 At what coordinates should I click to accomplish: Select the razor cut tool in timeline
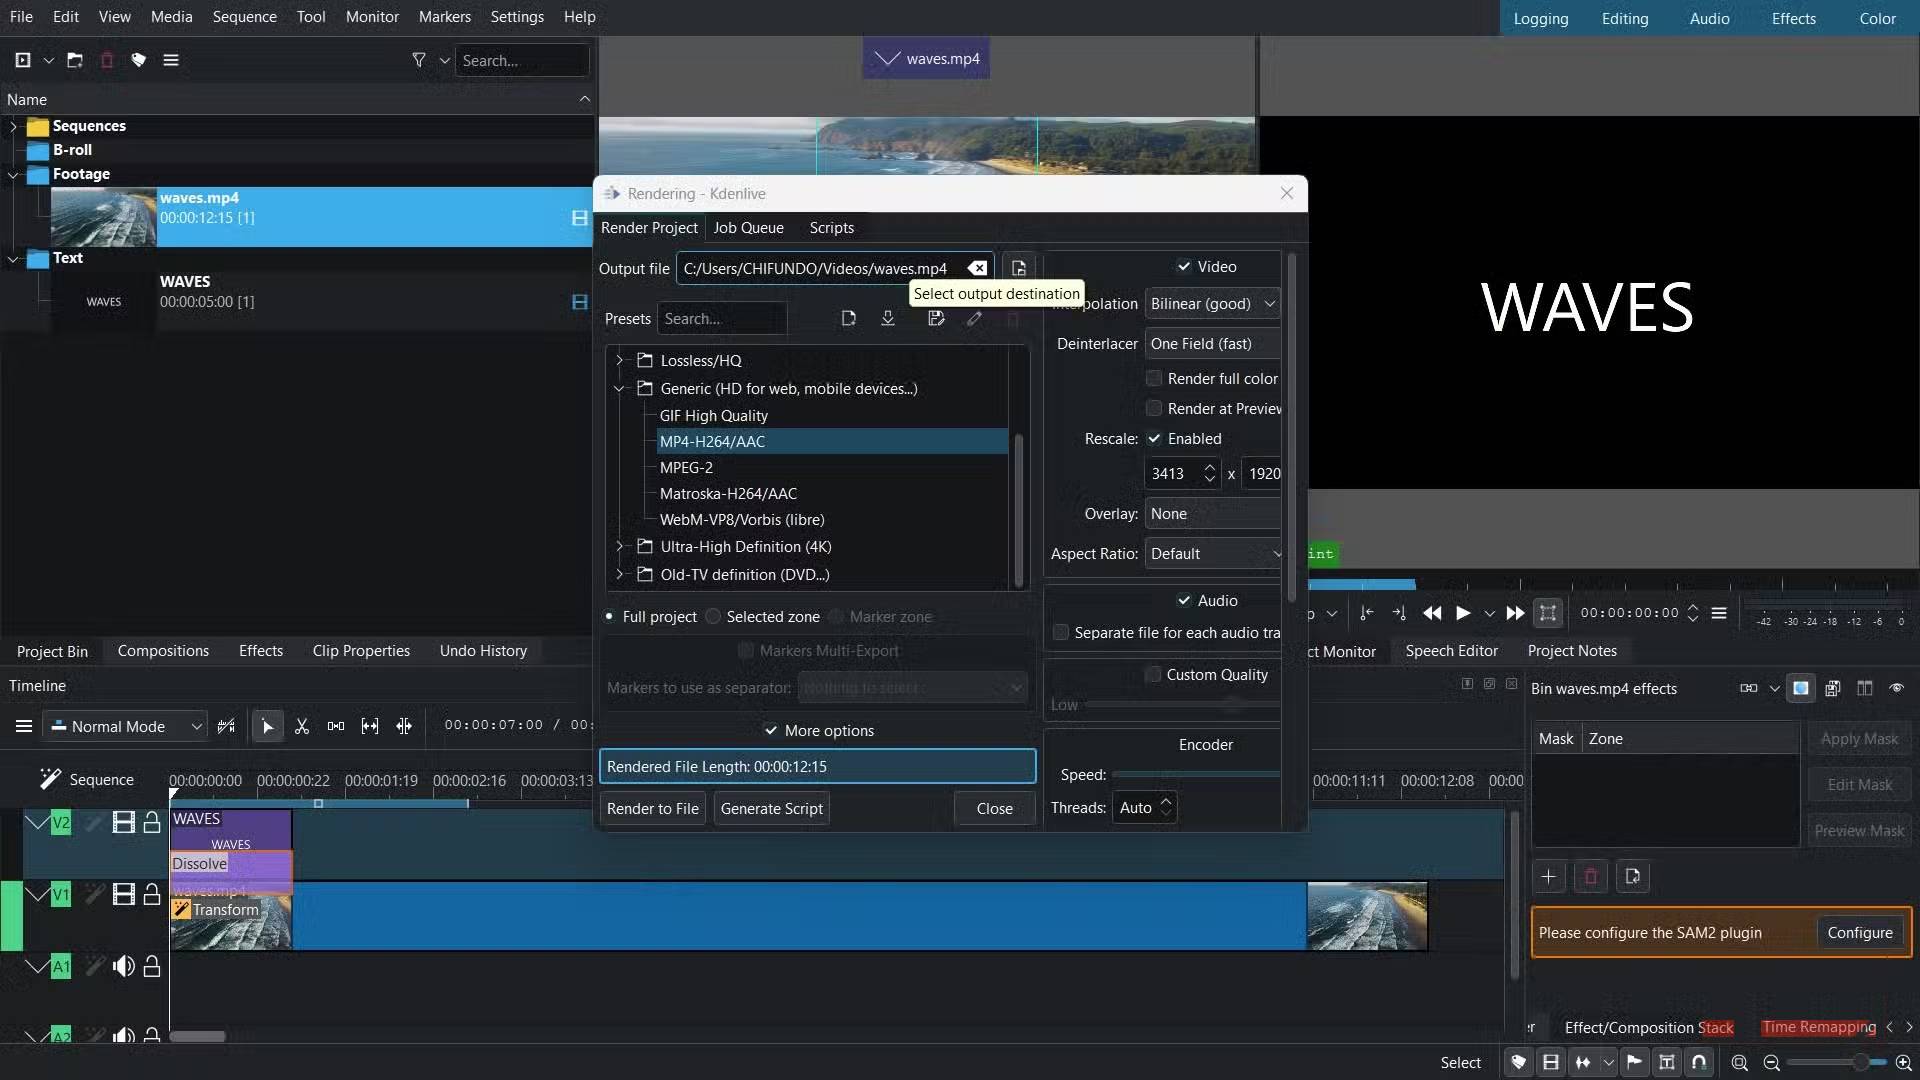(x=301, y=727)
